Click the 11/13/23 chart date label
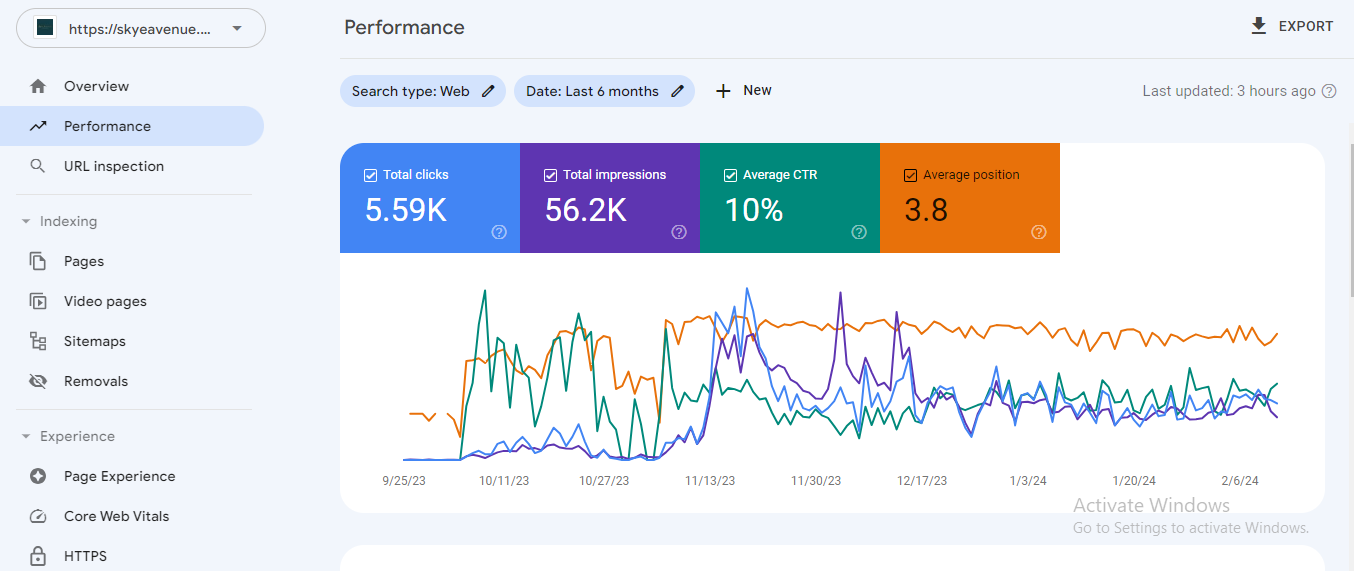1354x571 pixels. point(710,481)
